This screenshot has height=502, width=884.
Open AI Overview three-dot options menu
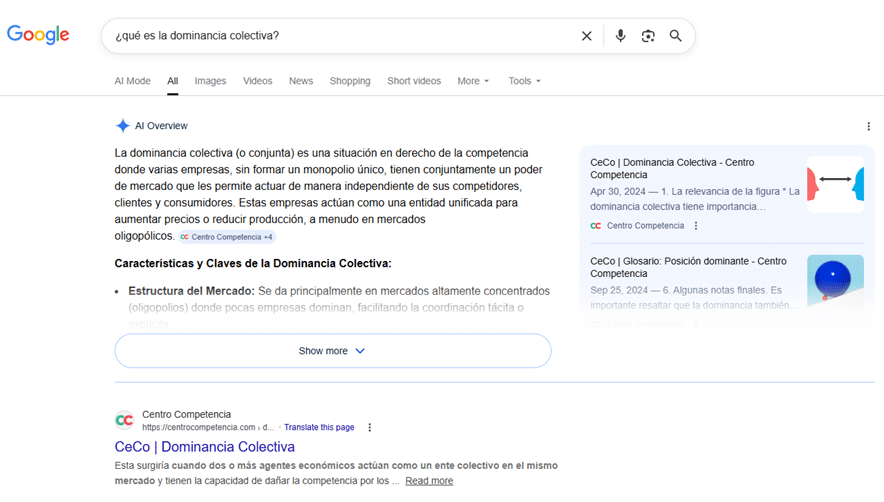[868, 126]
